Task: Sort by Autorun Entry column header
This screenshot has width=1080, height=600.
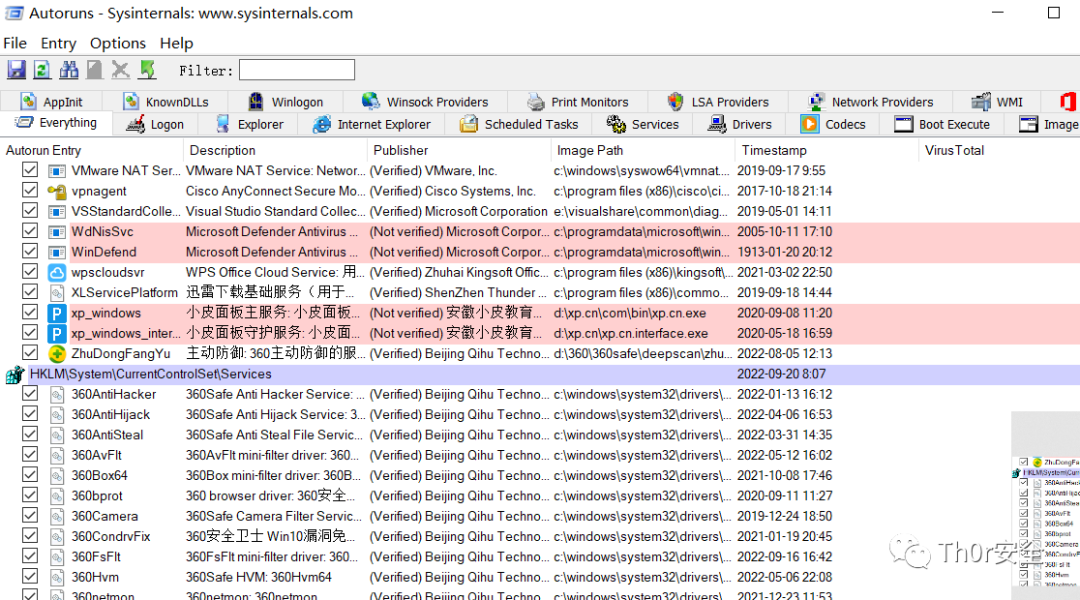Action: click(x=92, y=150)
